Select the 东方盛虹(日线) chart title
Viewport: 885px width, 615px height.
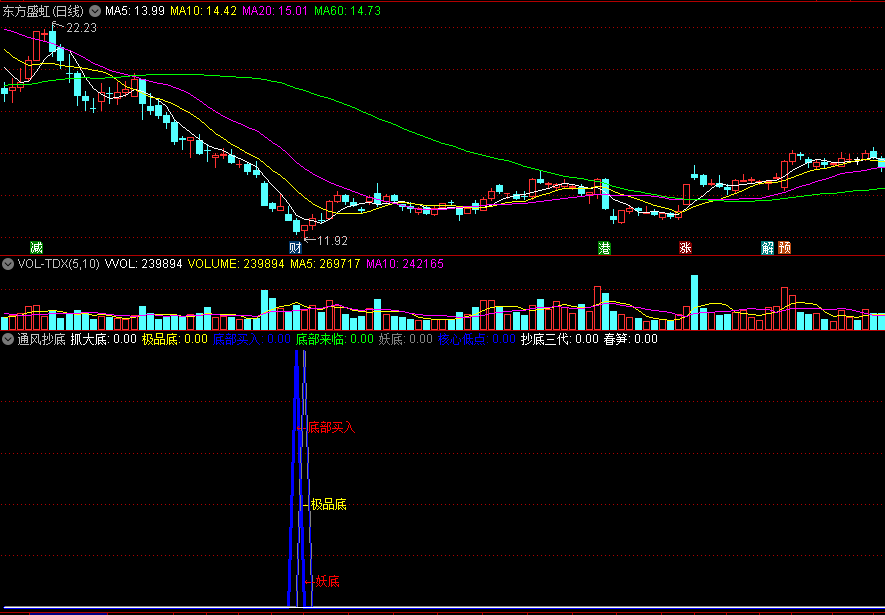[x=43, y=11]
